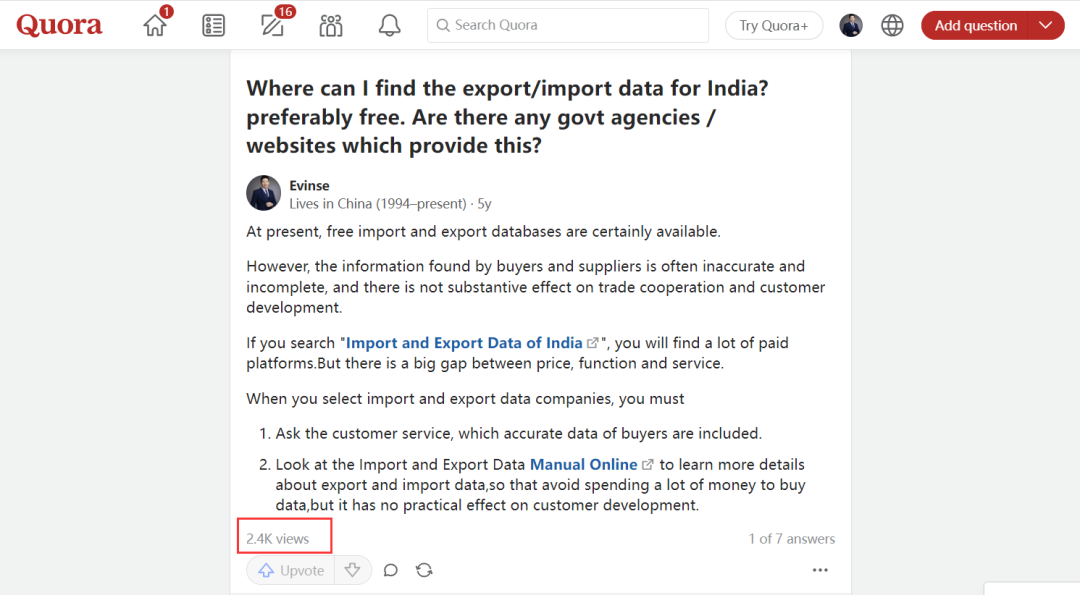Image resolution: width=1080 pixels, height=595 pixels.
Task: Open the Answer pencil icon
Action: (x=272, y=25)
